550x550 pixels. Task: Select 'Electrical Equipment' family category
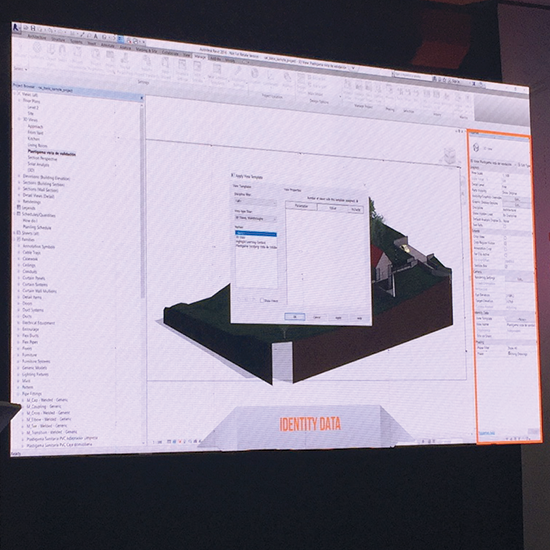pyautogui.click(x=39, y=323)
